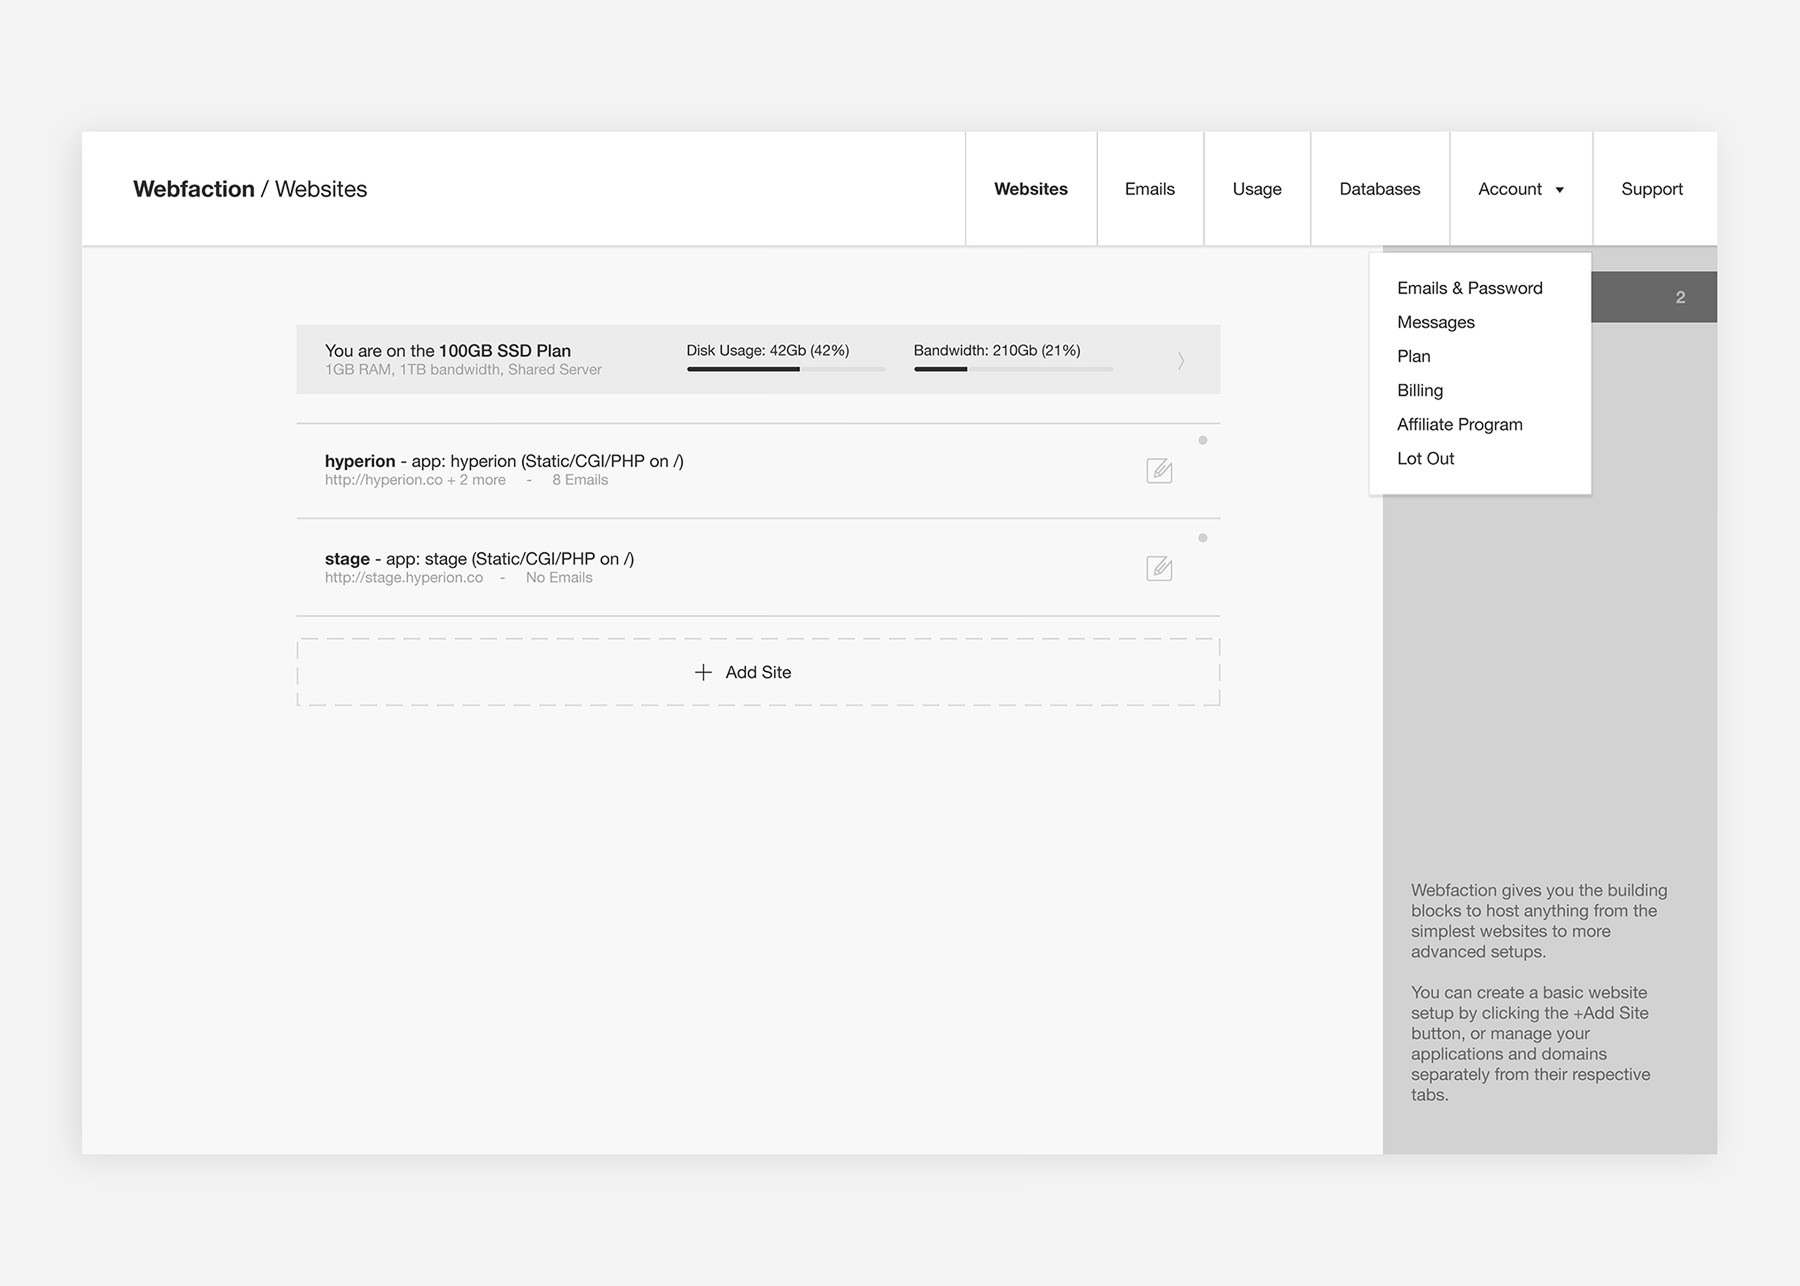This screenshot has height=1286, width=1800.
Task: Click the 'Disk Usage: 42Gb (42%)' label
Action: (768, 350)
